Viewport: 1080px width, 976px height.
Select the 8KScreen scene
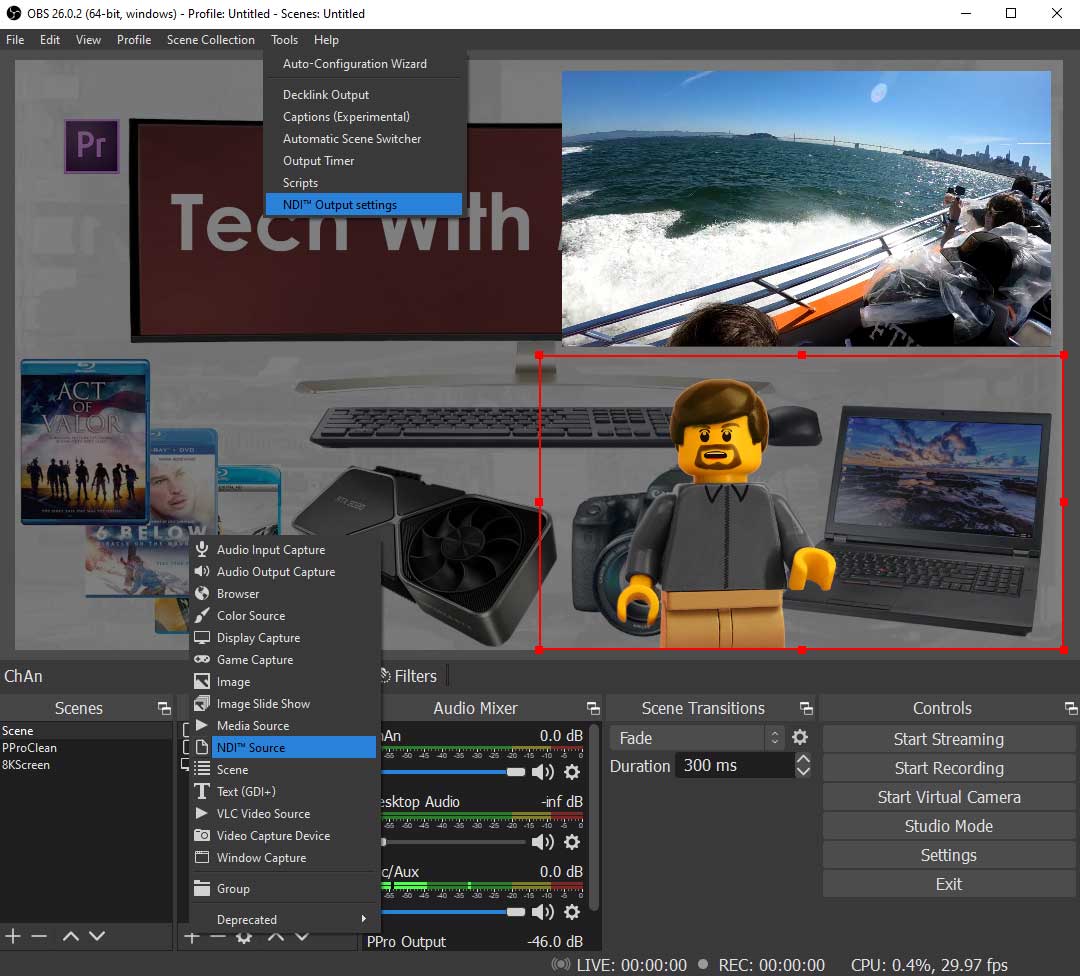coord(86,765)
